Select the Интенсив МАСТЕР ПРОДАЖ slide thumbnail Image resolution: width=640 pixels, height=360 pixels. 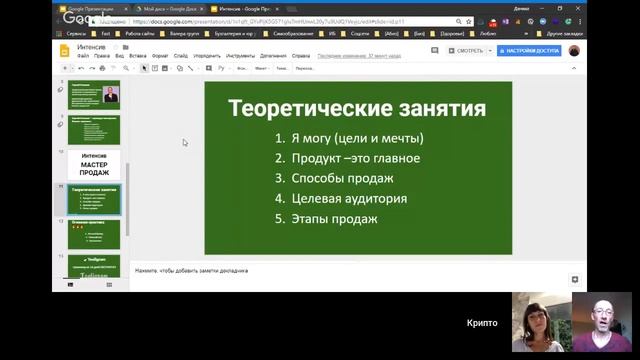coord(94,165)
